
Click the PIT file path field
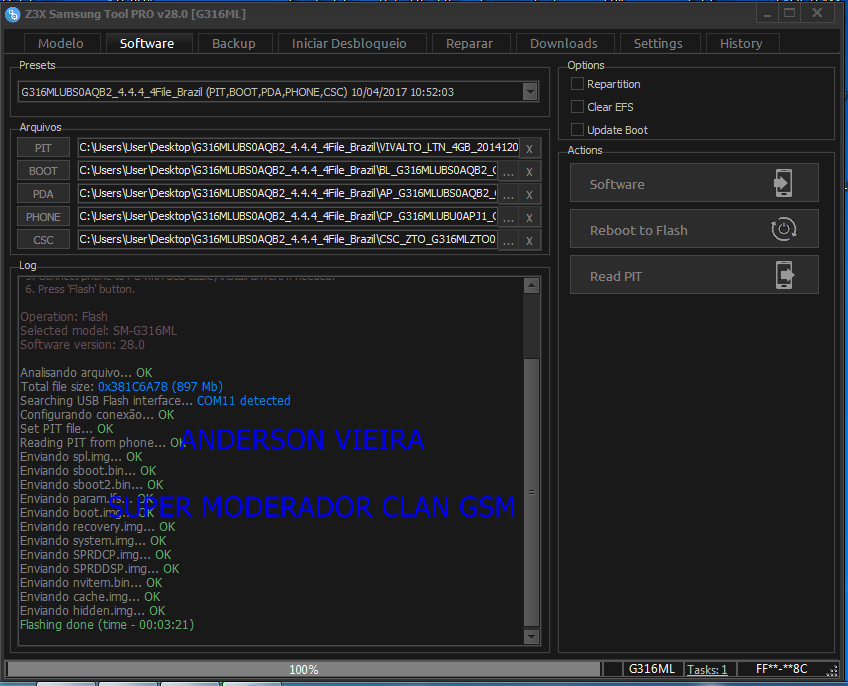coord(299,148)
